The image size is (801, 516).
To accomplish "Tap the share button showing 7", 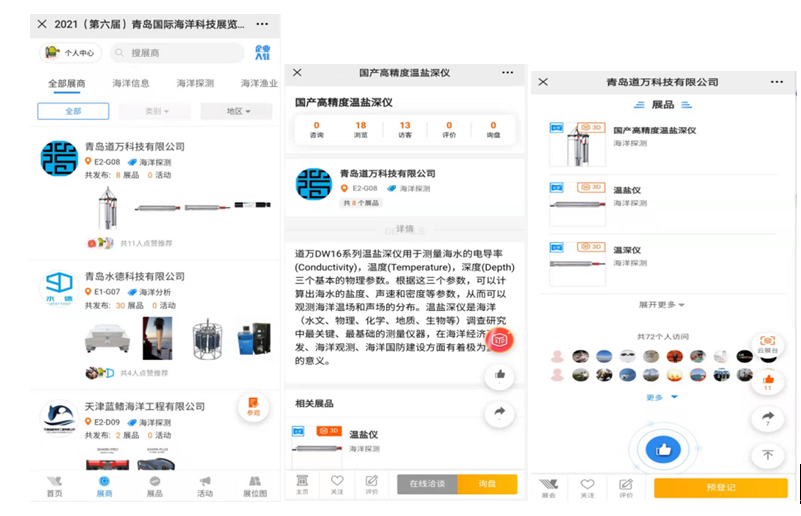I will tap(767, 418).
